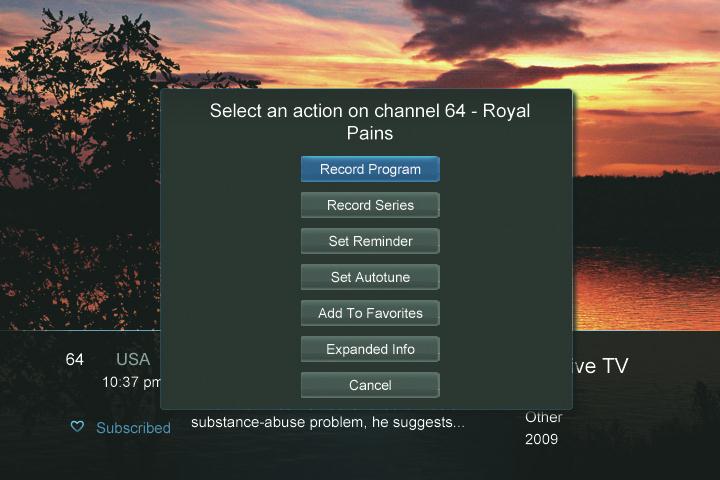This screenshot has width=720, height=480.
Task: Click the Subscribed status label
Action: 133,428
